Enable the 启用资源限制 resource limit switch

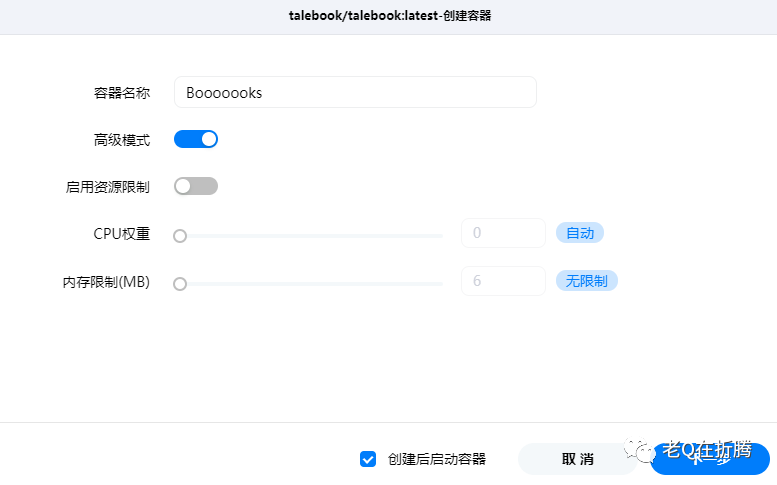point(196,186)
